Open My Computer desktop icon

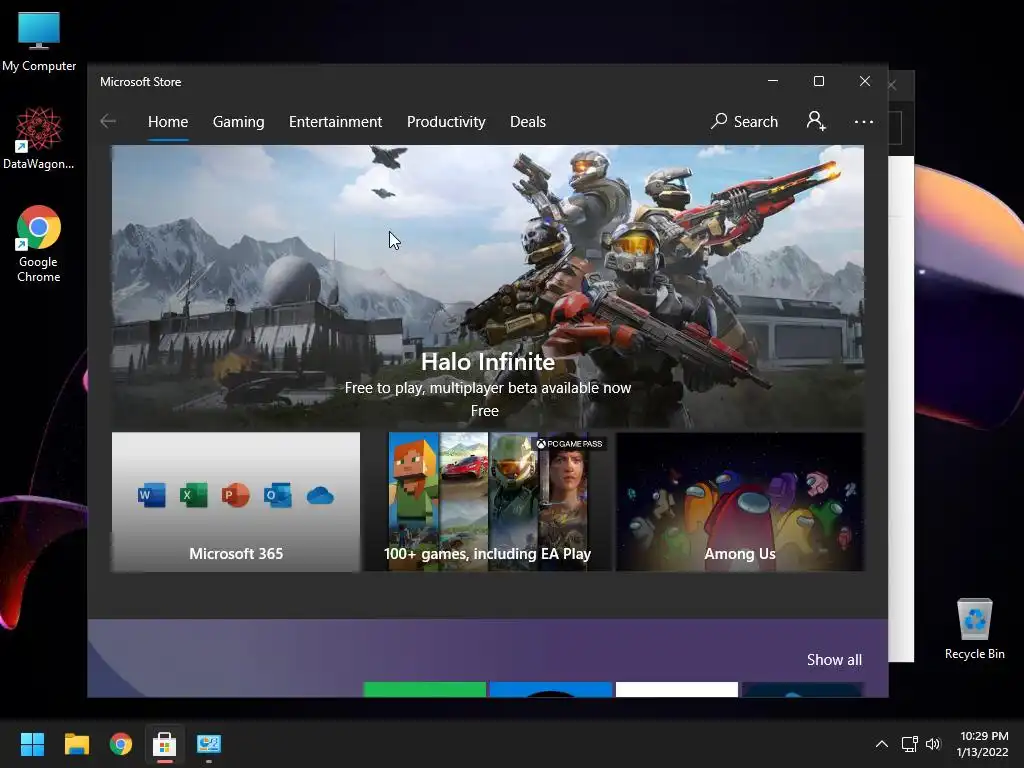click(39, 41)
